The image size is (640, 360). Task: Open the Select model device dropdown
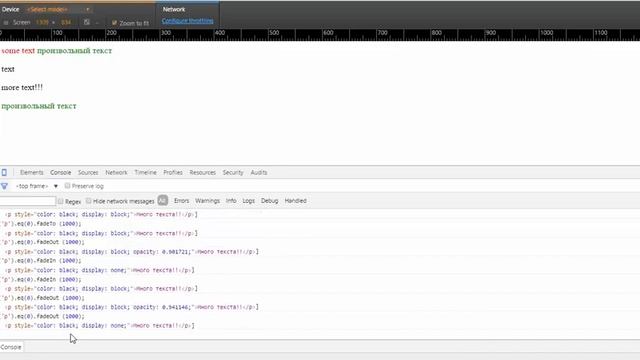[x=58, y=9]
